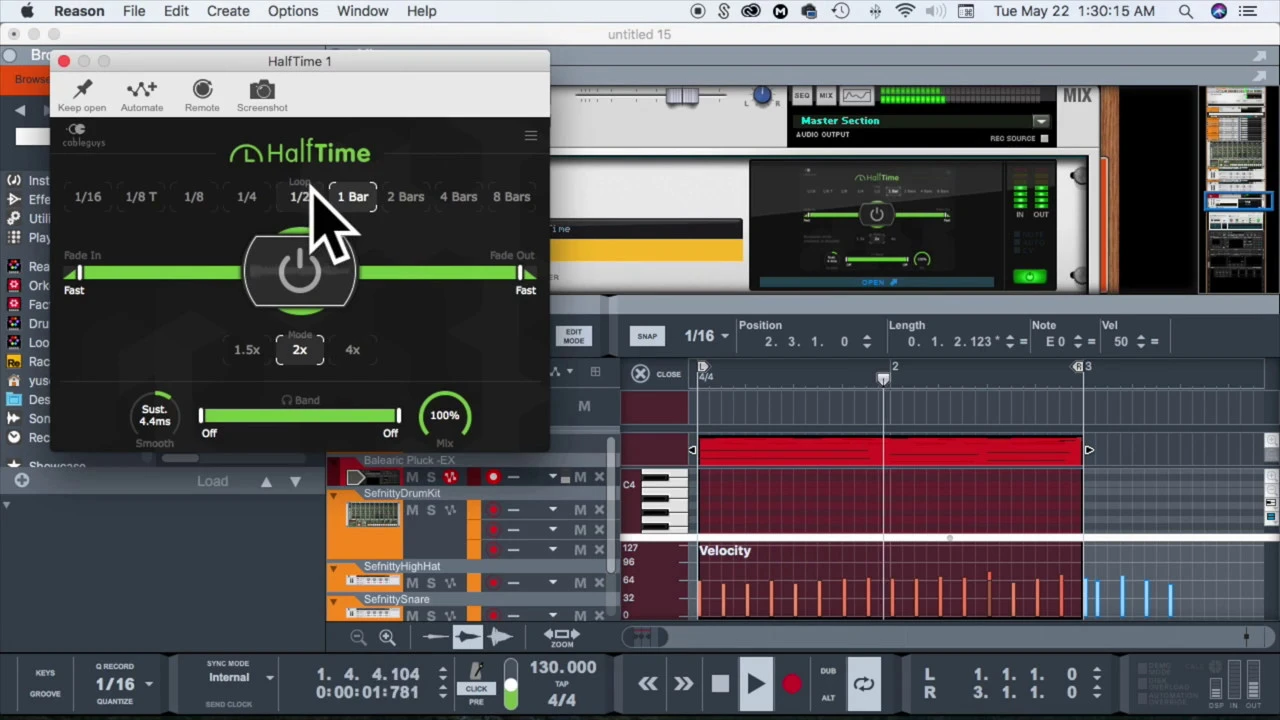Click the Stop transport button
Screen dimensions: 1280x720
coord(720,685)
